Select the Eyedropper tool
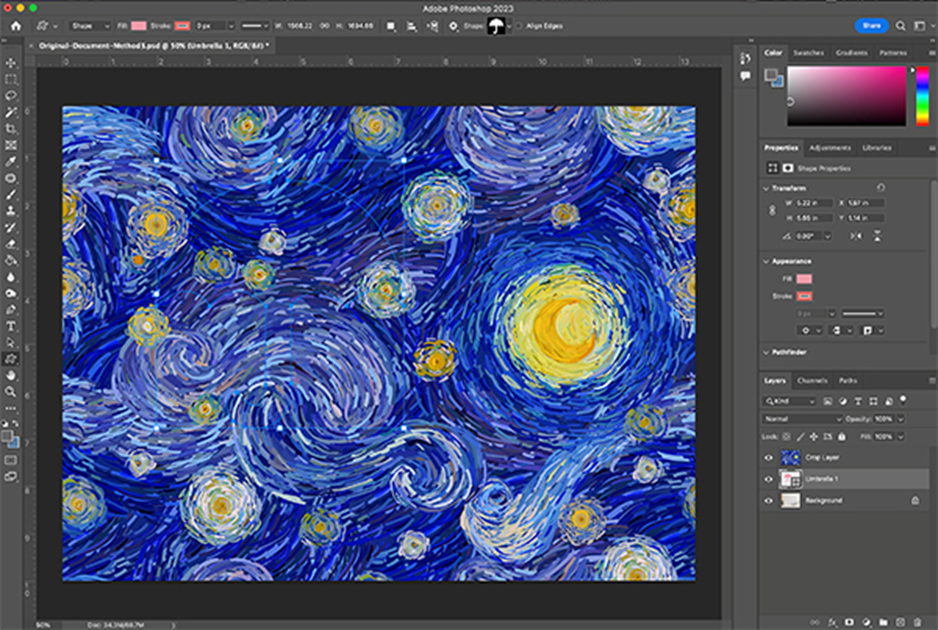 pos(11,162)
